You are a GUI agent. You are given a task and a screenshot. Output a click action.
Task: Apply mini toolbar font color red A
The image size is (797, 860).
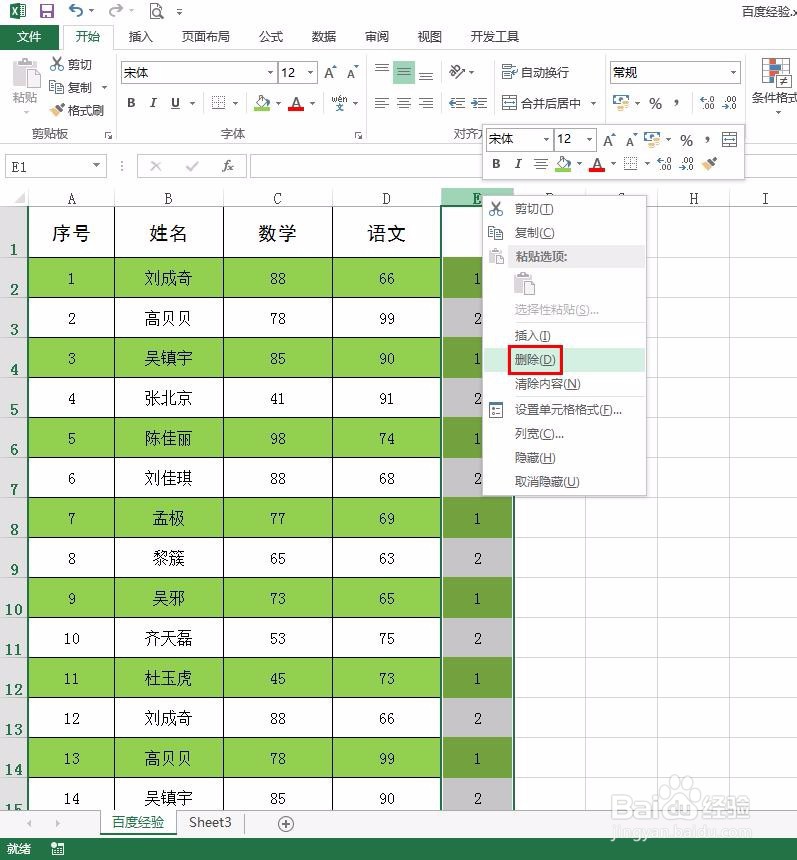[x=597, y=163]
